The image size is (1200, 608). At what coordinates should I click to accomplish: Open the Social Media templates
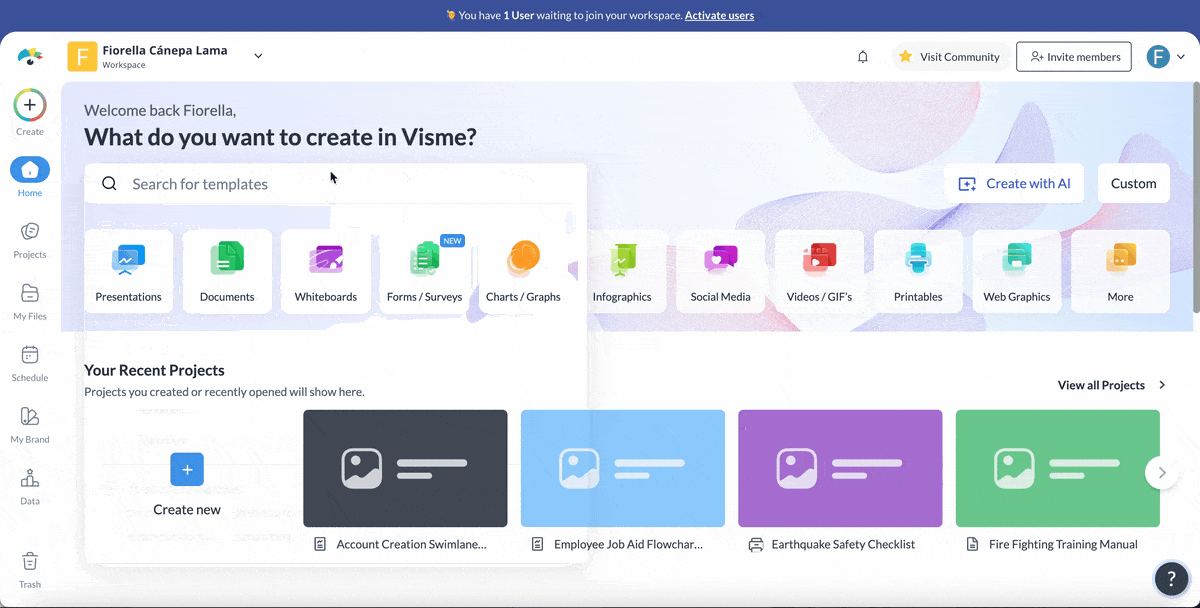[720, 270]
